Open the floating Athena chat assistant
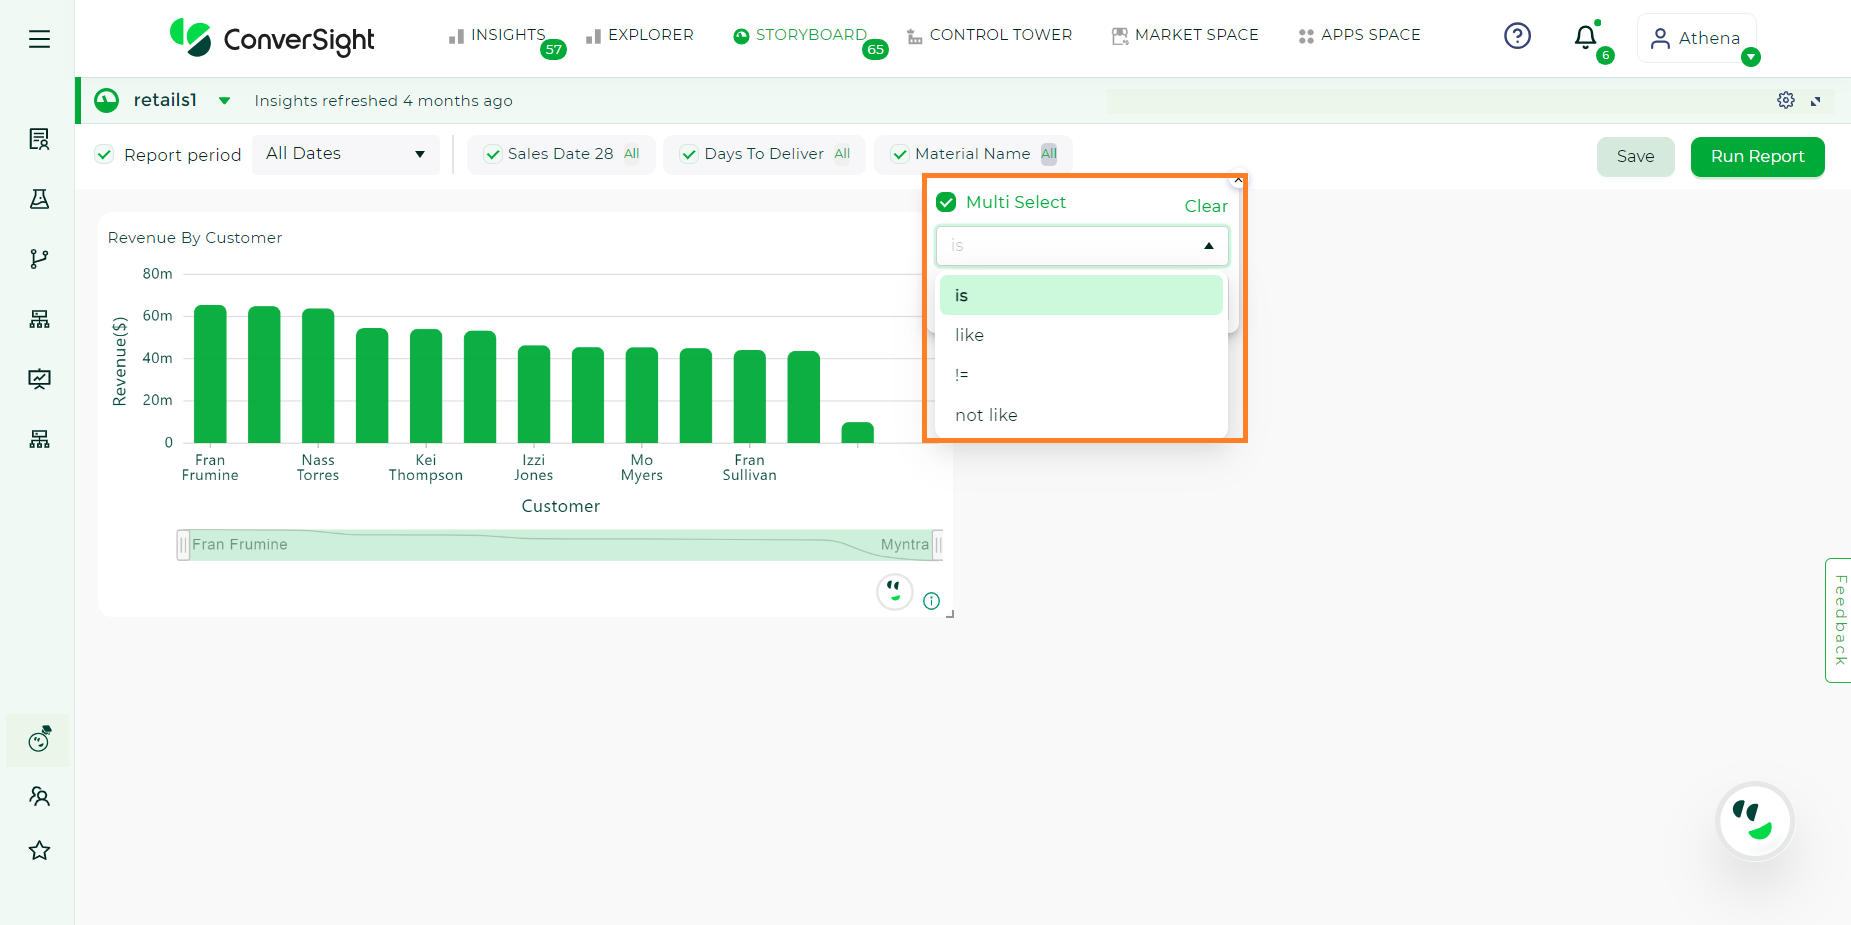 [x=1755, y=820]
